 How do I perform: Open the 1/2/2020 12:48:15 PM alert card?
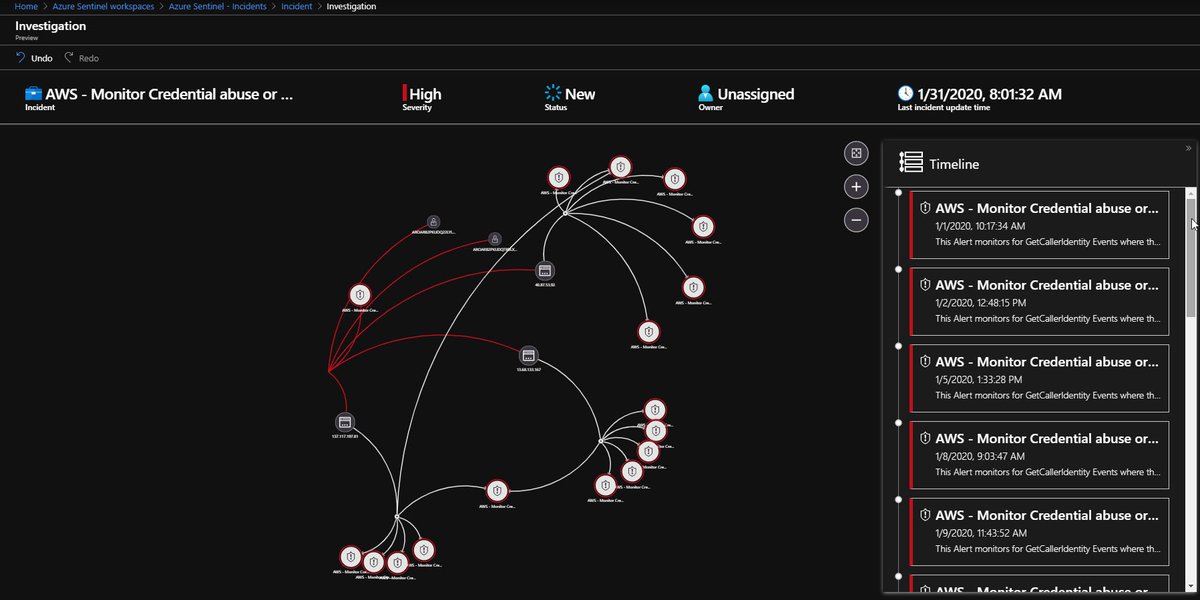pos(1039,302)
